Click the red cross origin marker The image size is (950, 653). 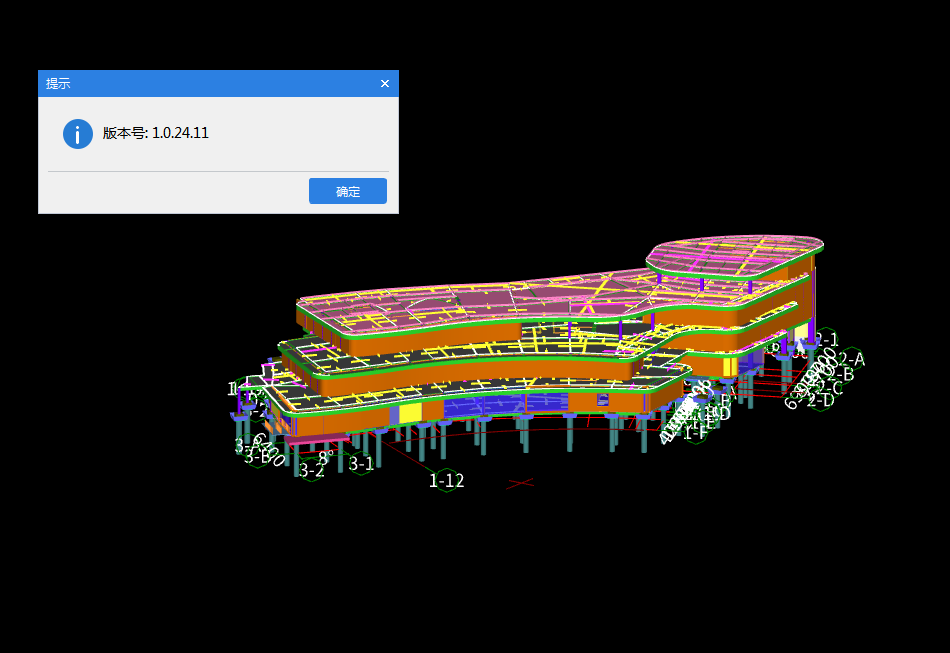pyautogui.click(x=520, y=483)
